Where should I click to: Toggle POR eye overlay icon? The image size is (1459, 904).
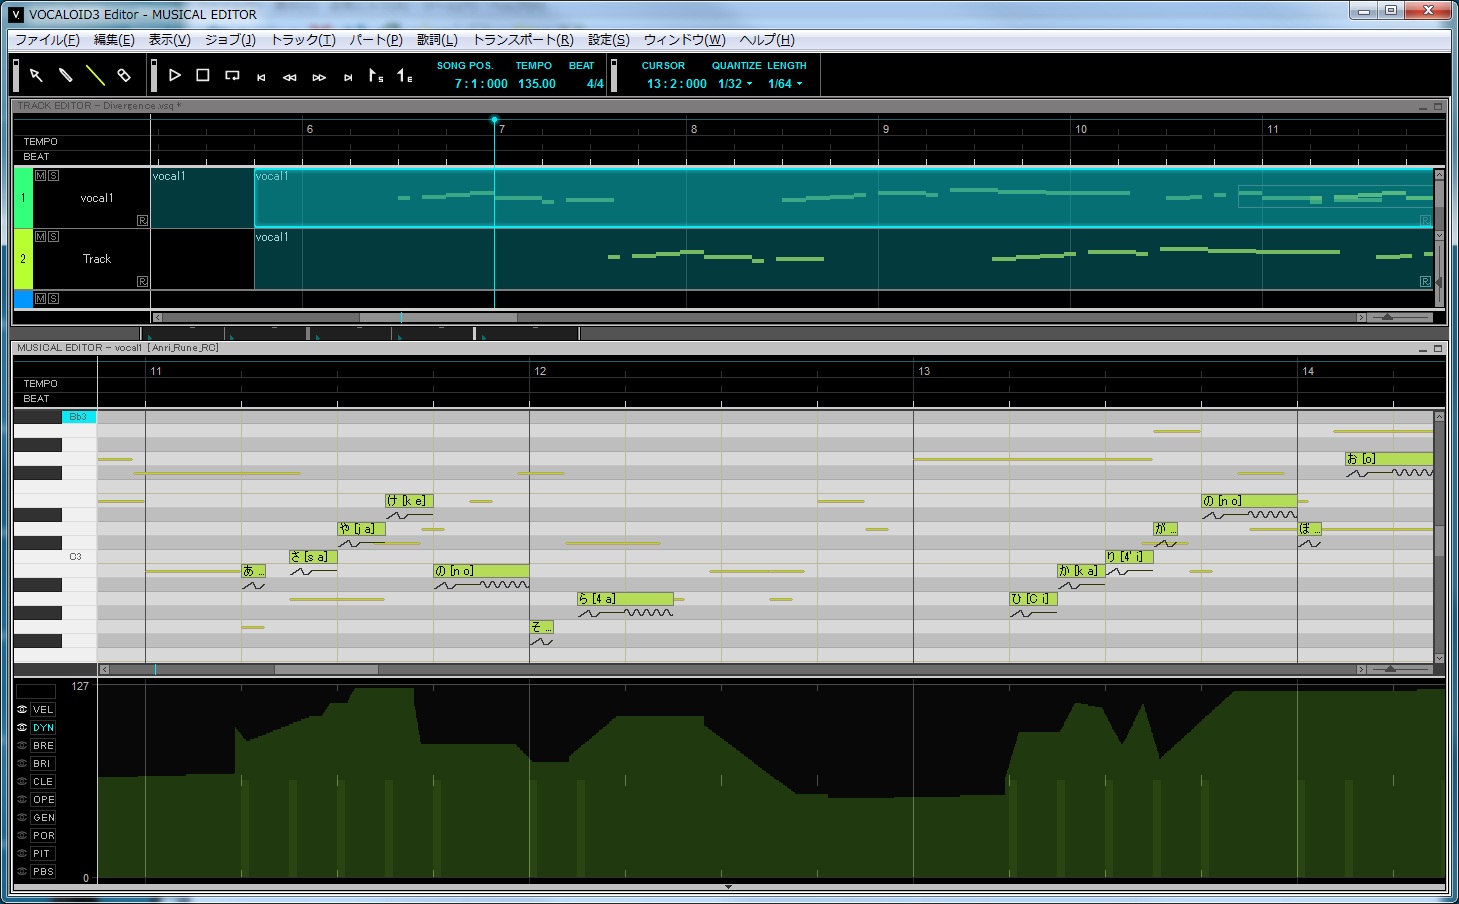tap(22, 835)
